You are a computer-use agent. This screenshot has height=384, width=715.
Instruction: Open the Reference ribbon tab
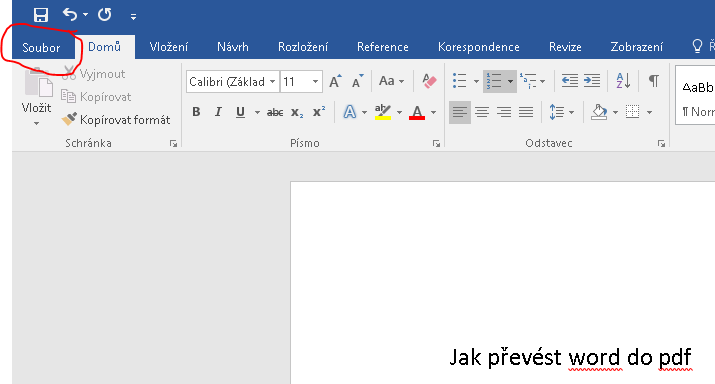click(383, 47)
